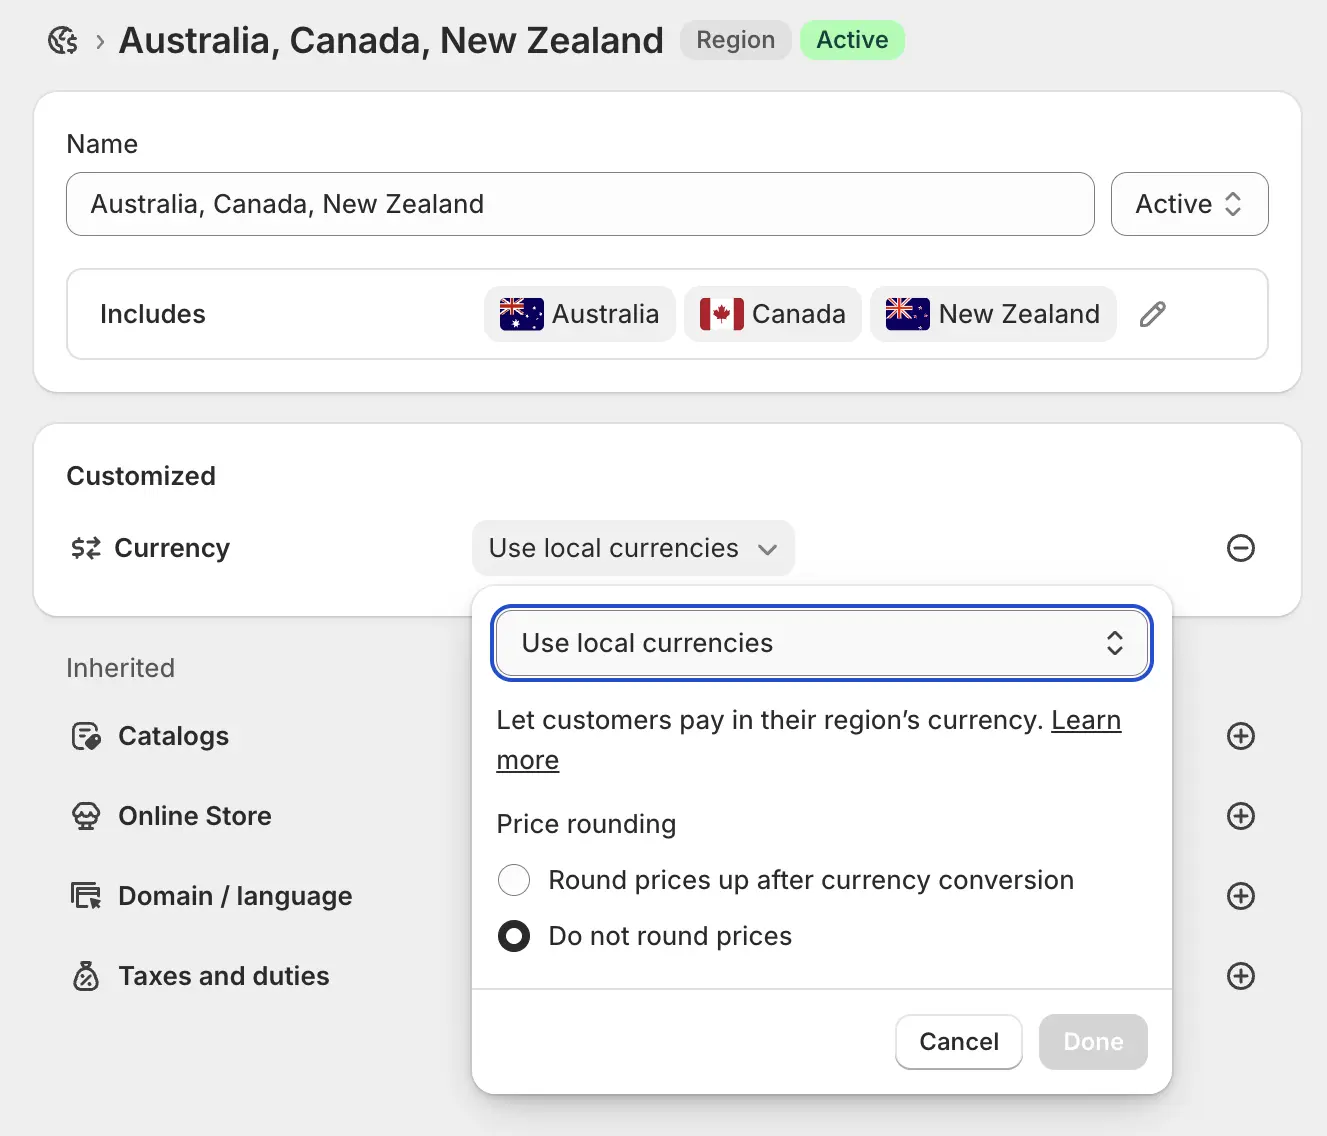Click the plus icon next to Catalogs
Viewport: 1327px width, 1136px height.
[1240, 736]
